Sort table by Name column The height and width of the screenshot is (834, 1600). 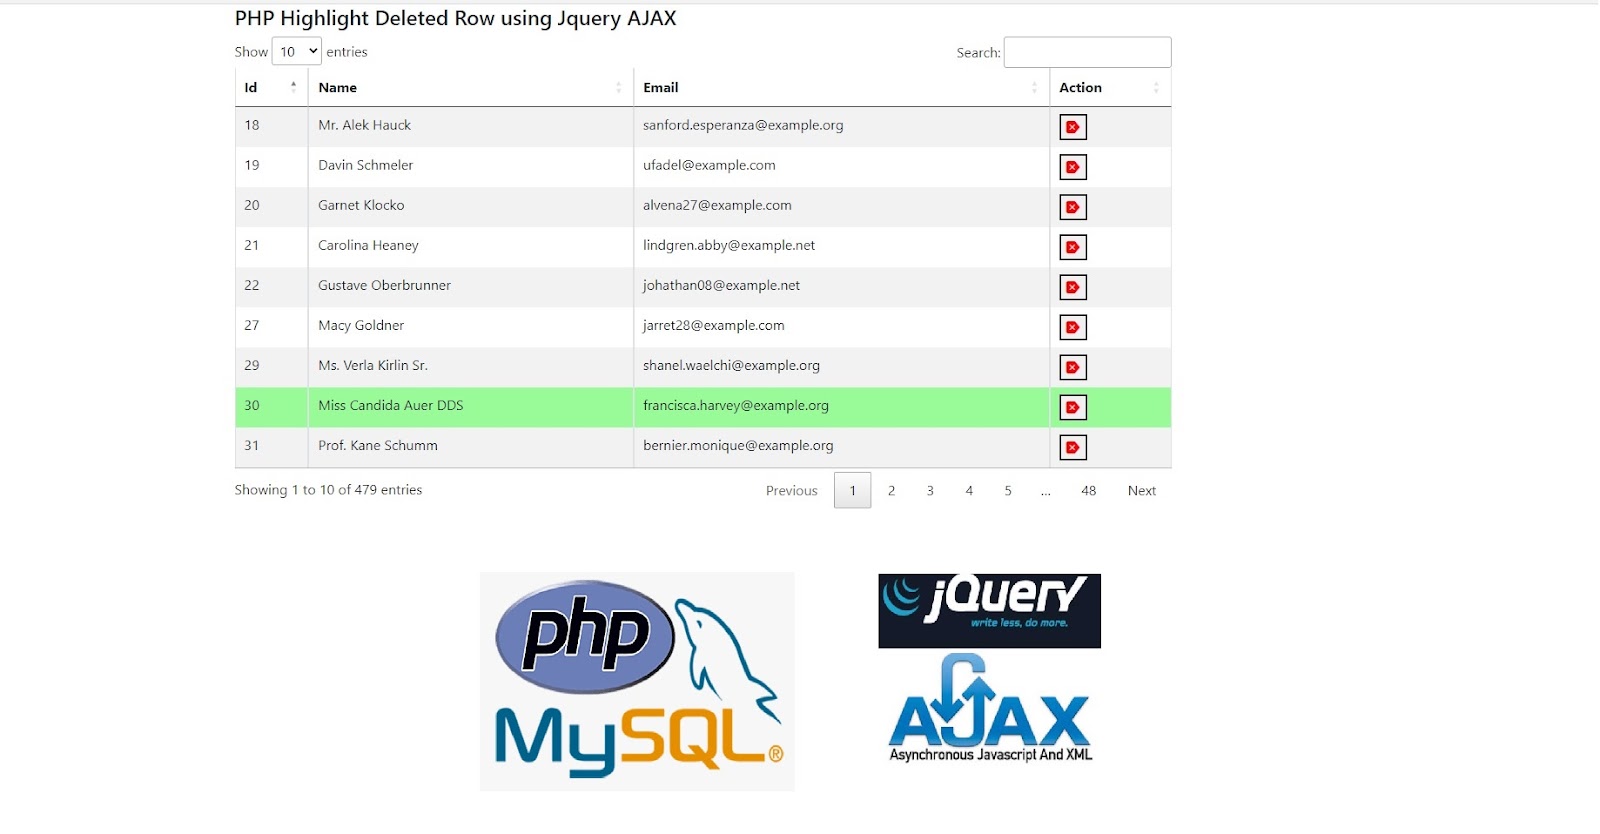tap(470, 88)
